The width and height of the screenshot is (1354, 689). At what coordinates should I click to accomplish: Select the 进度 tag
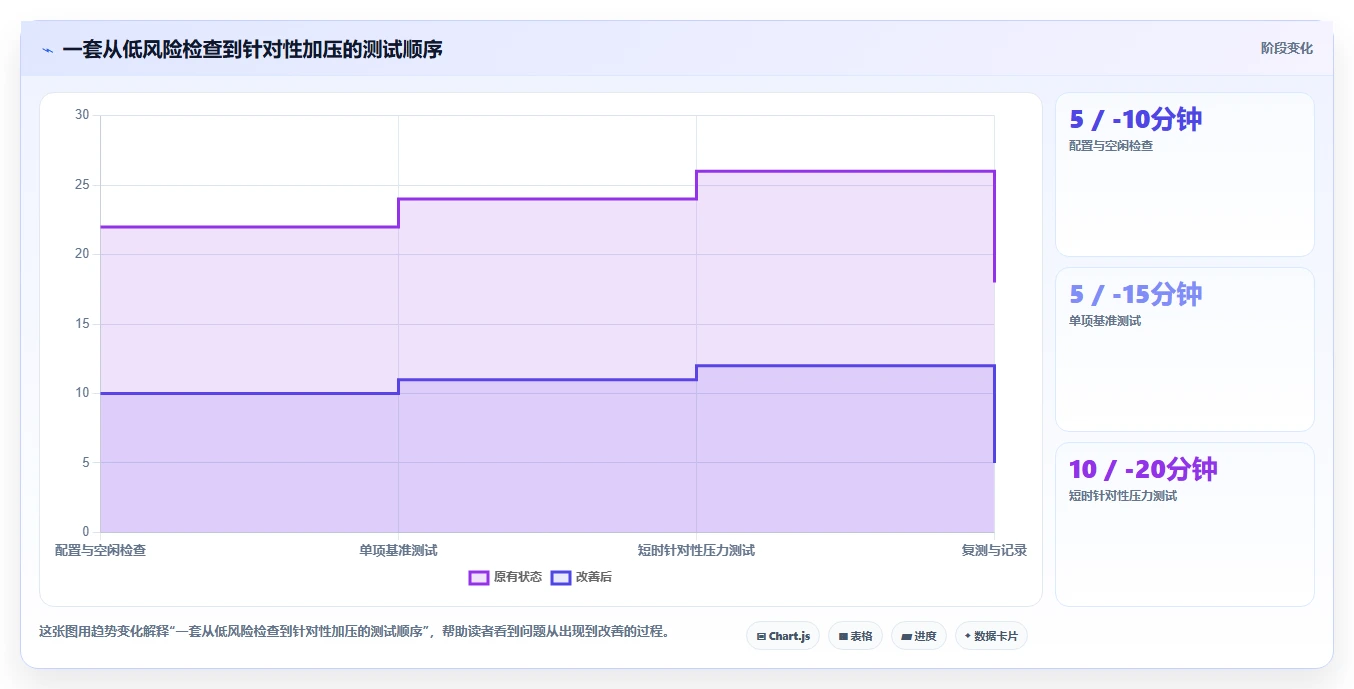click(919, 636)
